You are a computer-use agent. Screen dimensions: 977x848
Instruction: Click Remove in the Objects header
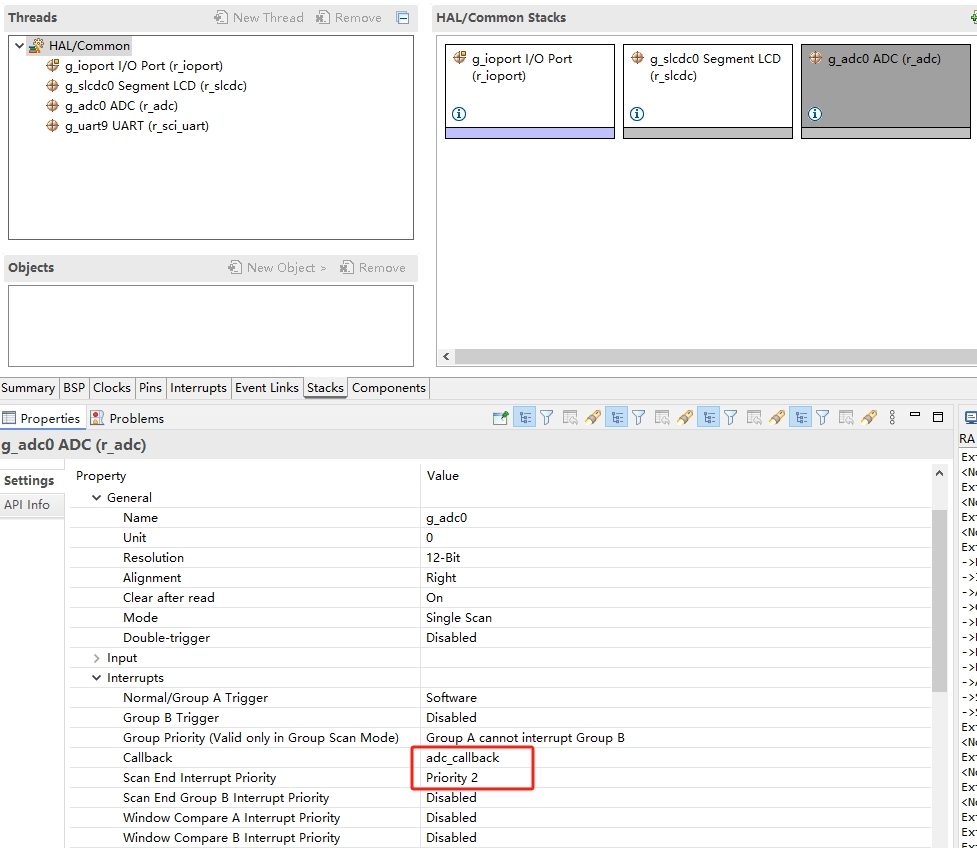point(373,267)
